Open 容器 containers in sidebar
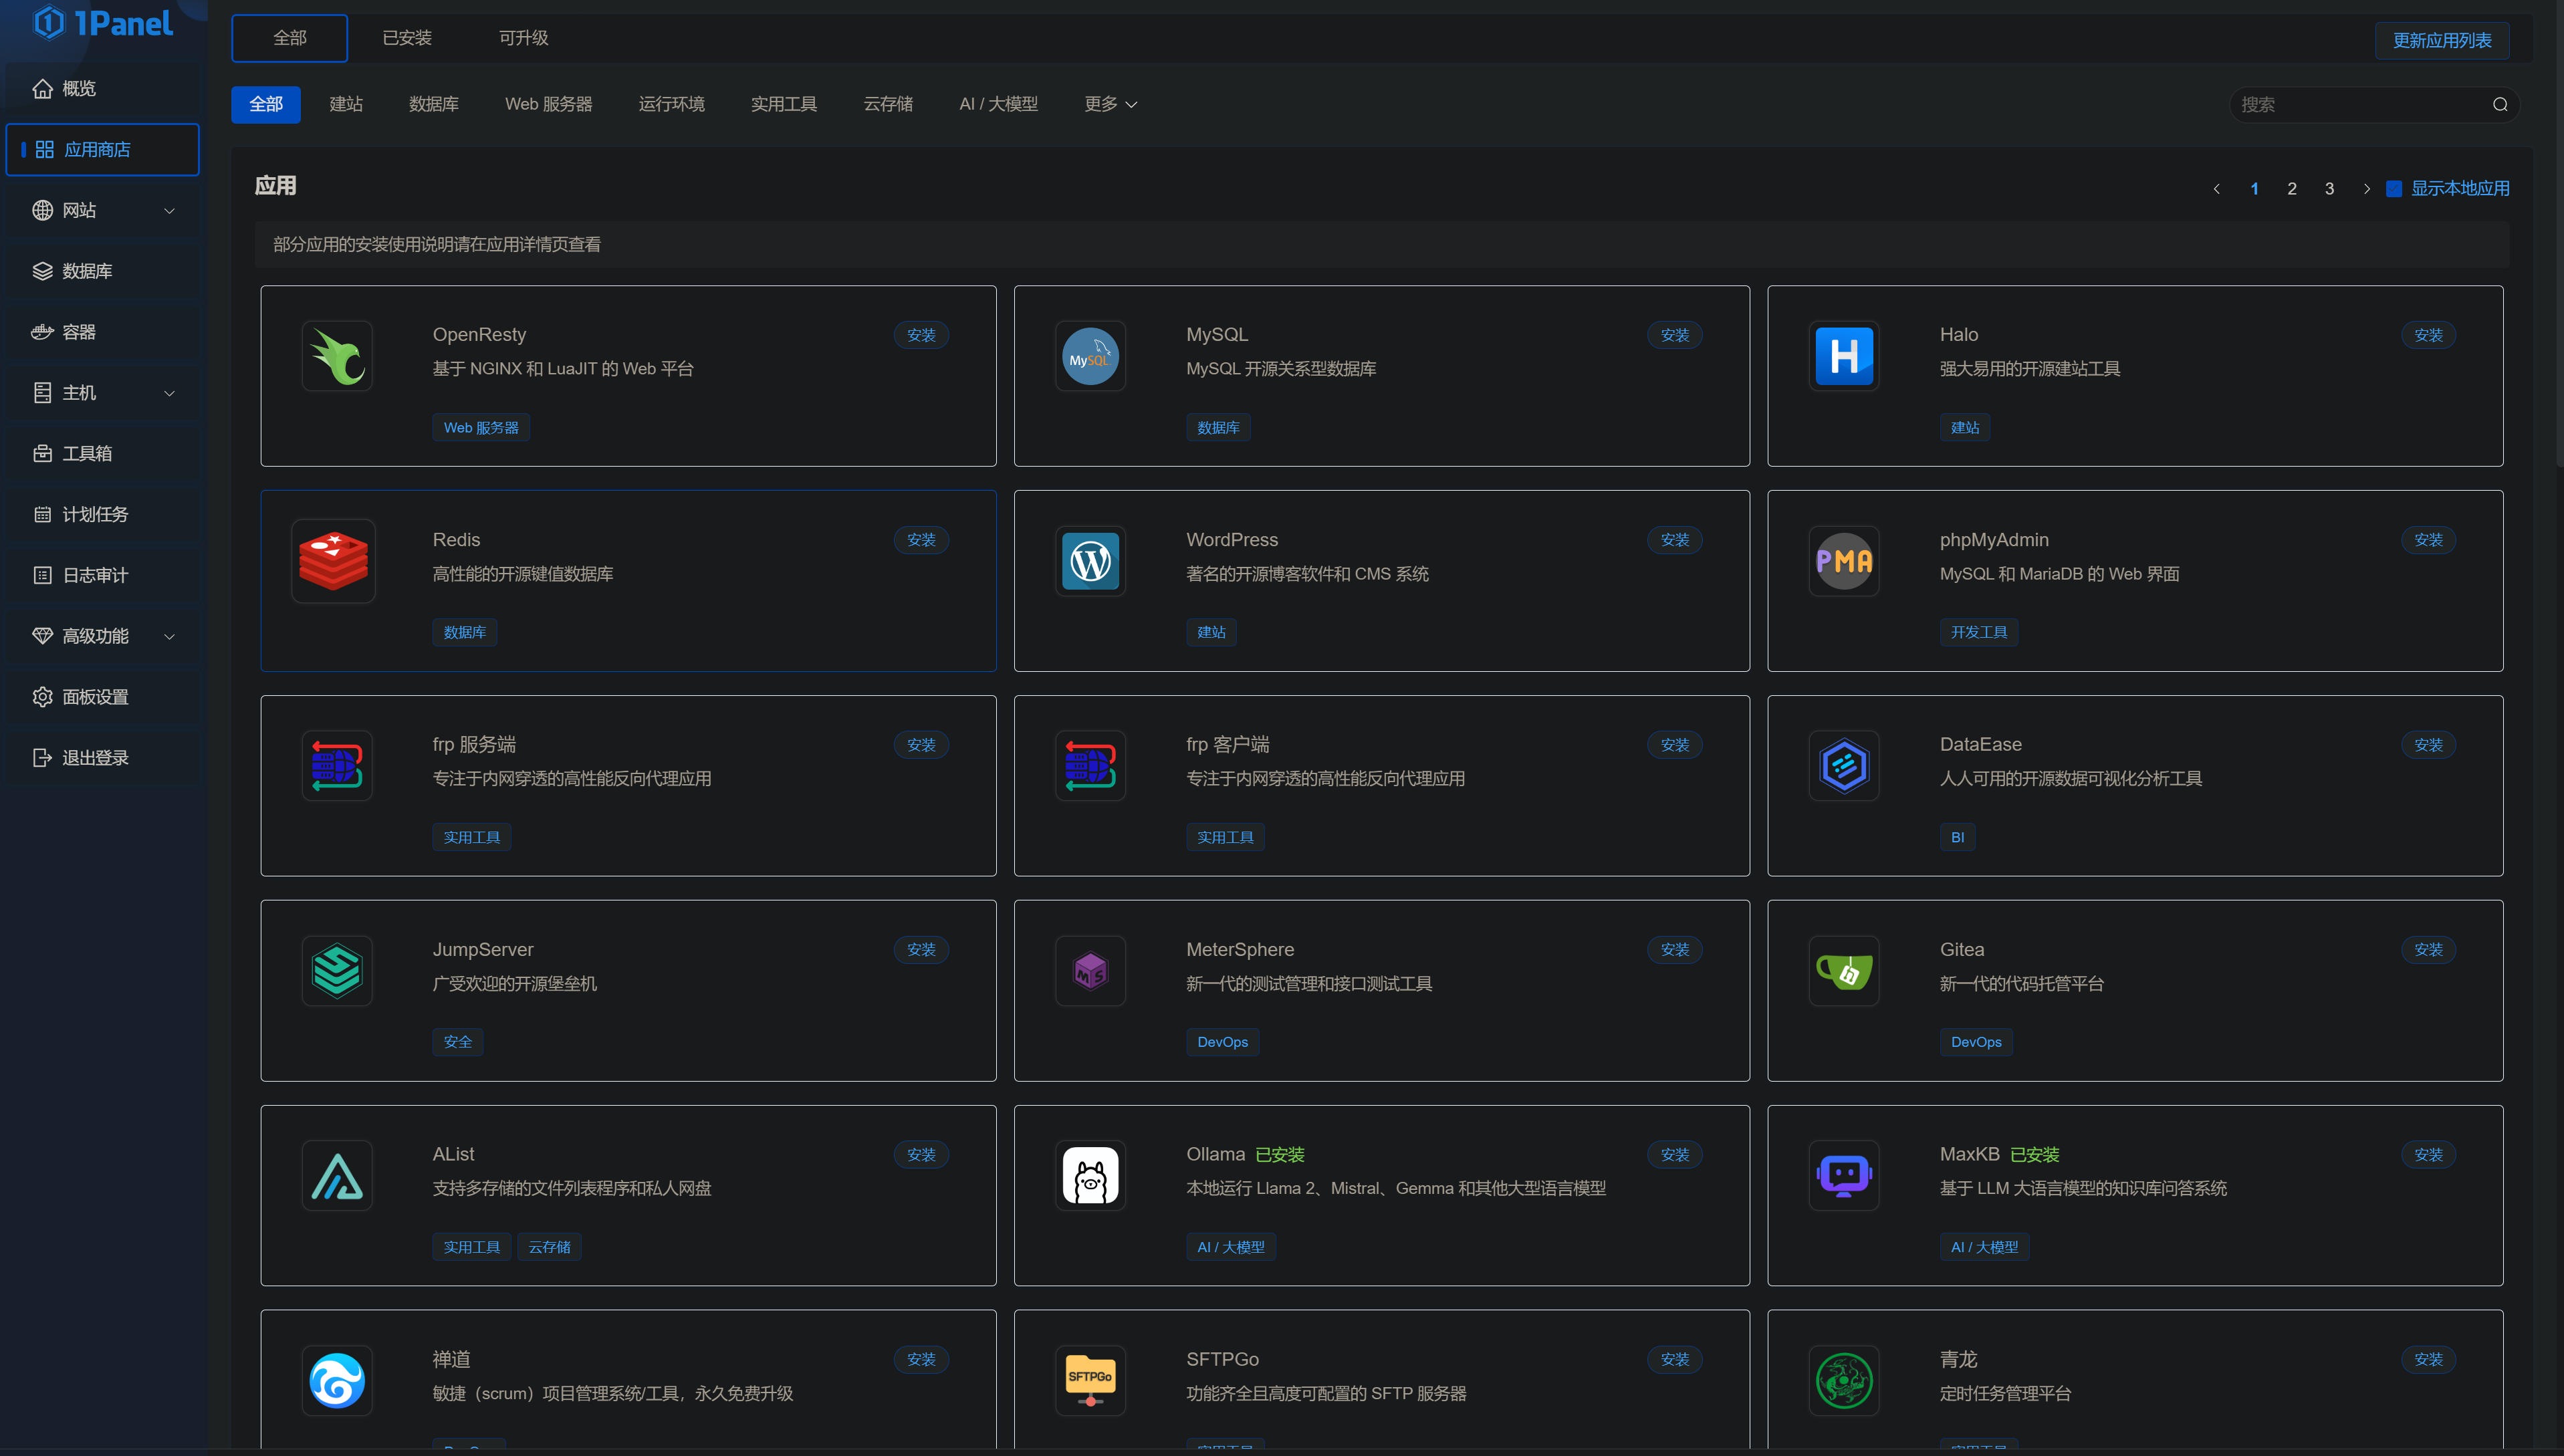The image size is (2564, 1456). click(x=103, y=332)
